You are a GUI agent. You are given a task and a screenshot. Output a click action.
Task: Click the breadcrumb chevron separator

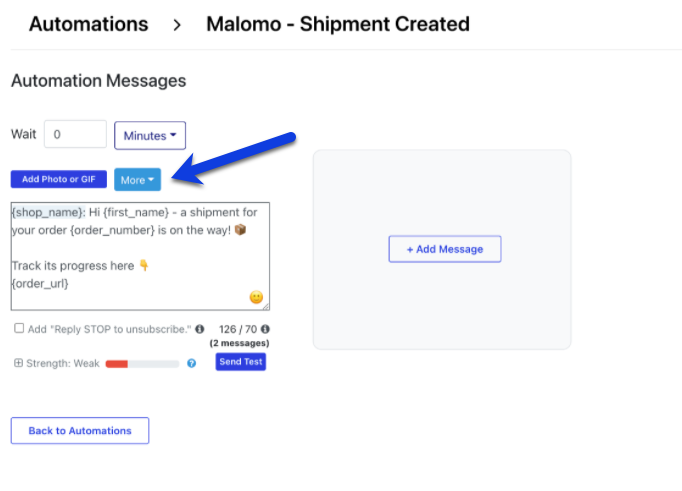tap(177, 25)
